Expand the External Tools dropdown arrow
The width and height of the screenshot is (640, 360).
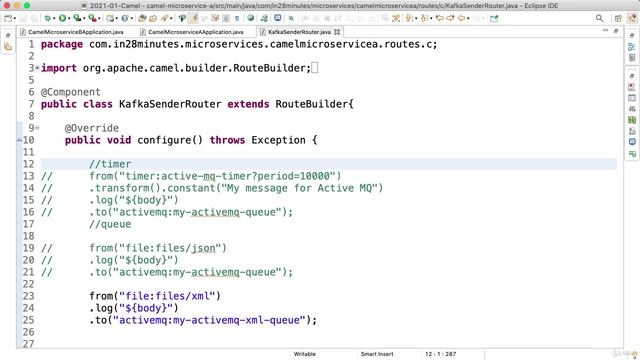99,18
